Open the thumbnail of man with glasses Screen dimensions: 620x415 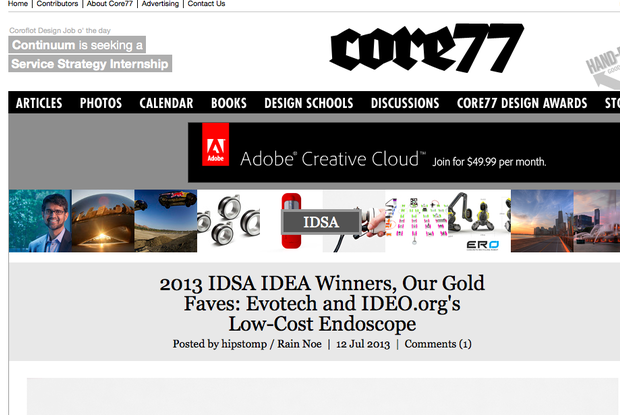tap(40, 221)
